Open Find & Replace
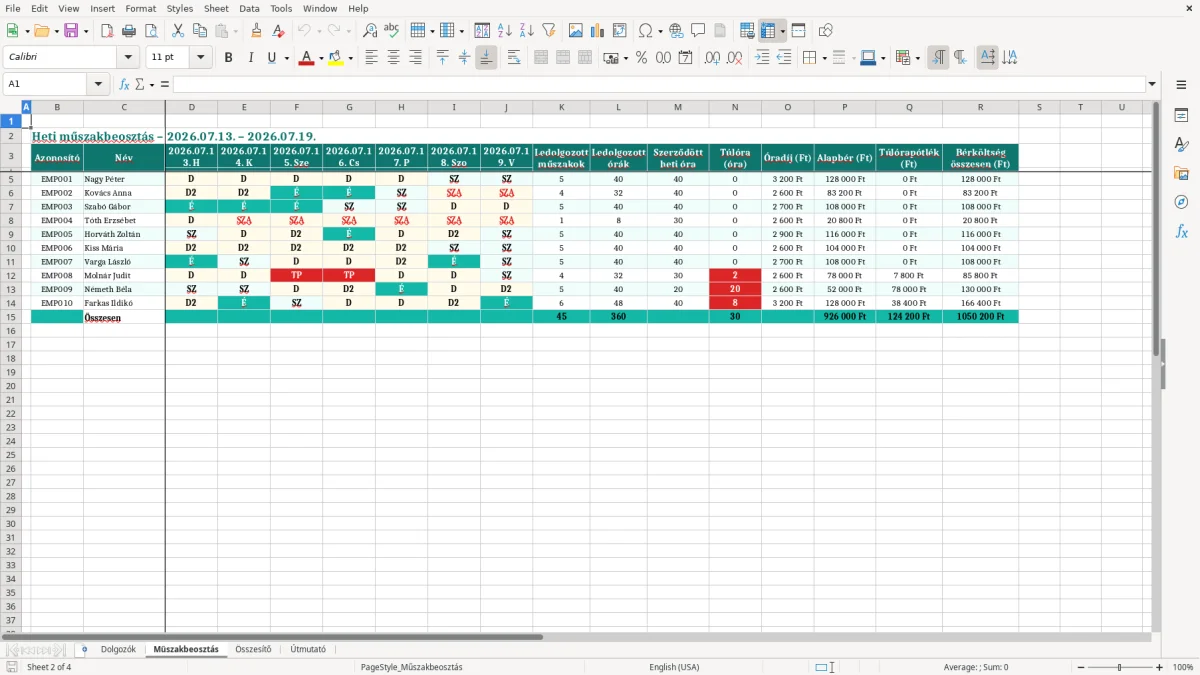Screen dimensions: 1200x675 click(x=370, y=31)
